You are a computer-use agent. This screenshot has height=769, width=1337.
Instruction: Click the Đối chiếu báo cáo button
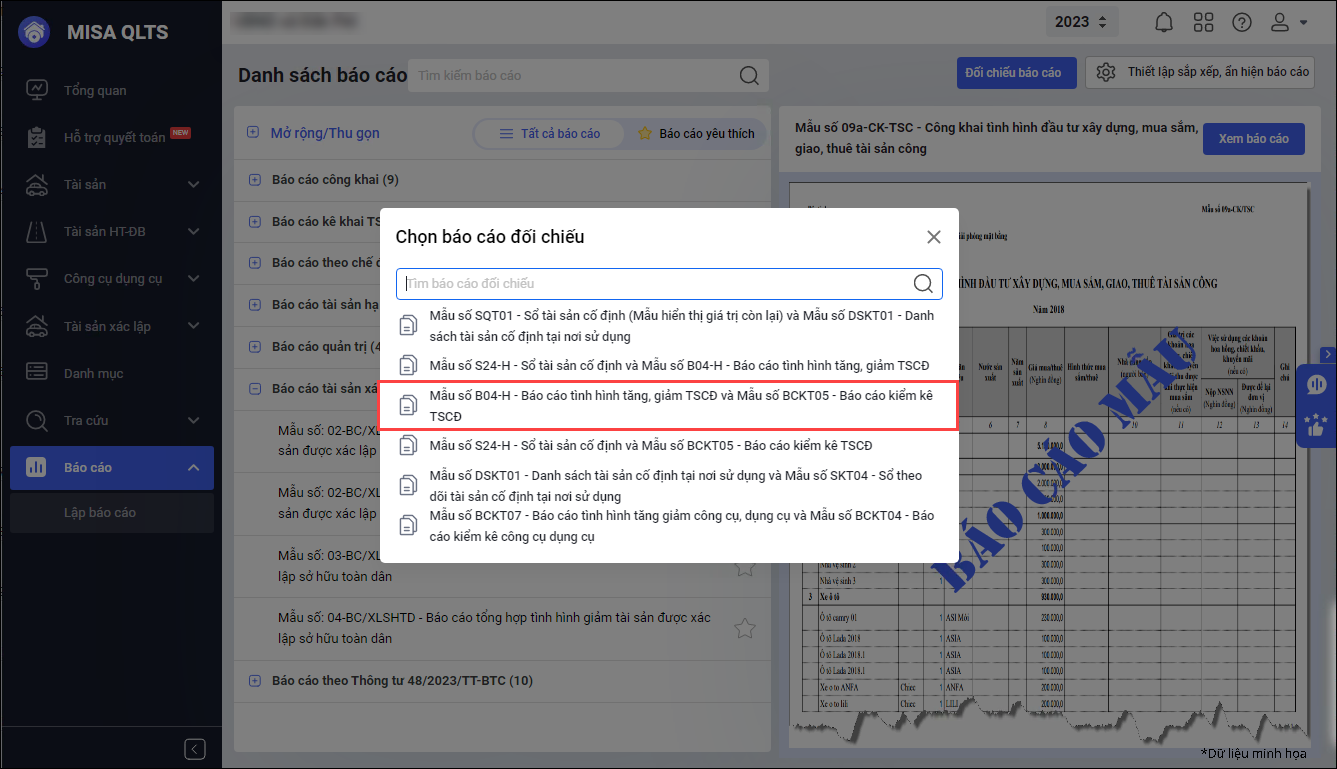click(x=1016, y=73)
